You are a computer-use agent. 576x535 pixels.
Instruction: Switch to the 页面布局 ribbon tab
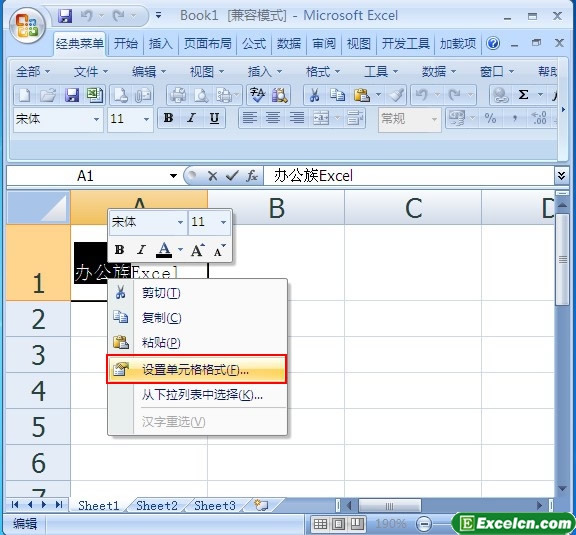[x=208, y=44]
